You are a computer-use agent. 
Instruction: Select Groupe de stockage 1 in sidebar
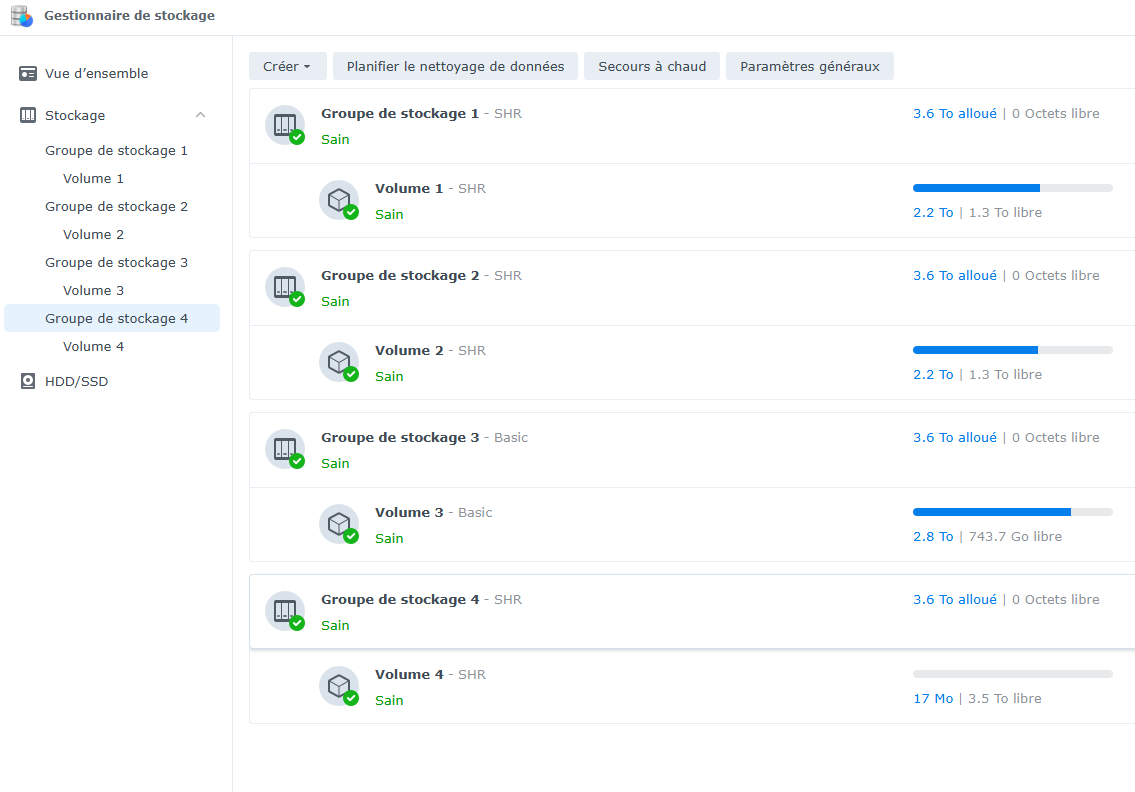pos(116,151)
